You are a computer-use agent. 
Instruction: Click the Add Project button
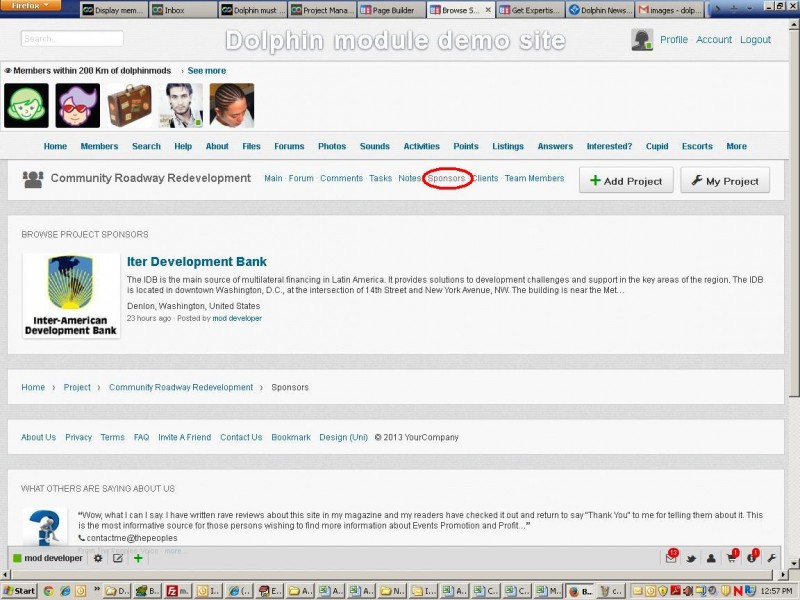click(x=626, y=181)
